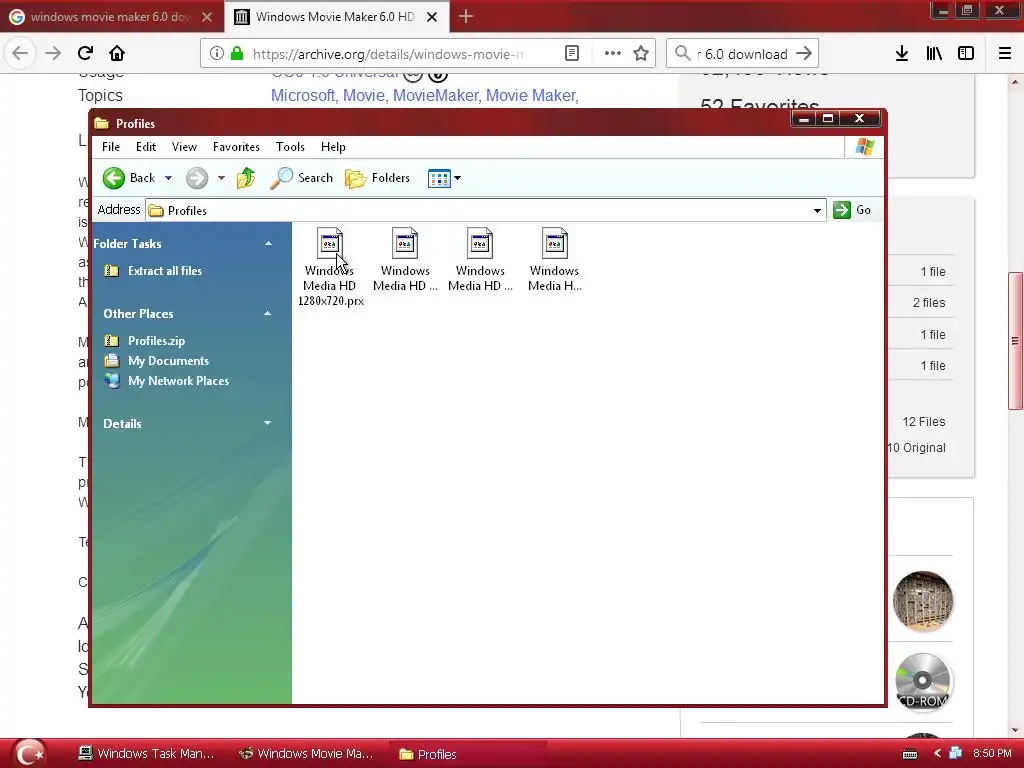Click the browser page vertical scrollbar
1024x768 pixels.
[x=1015, y=340]
